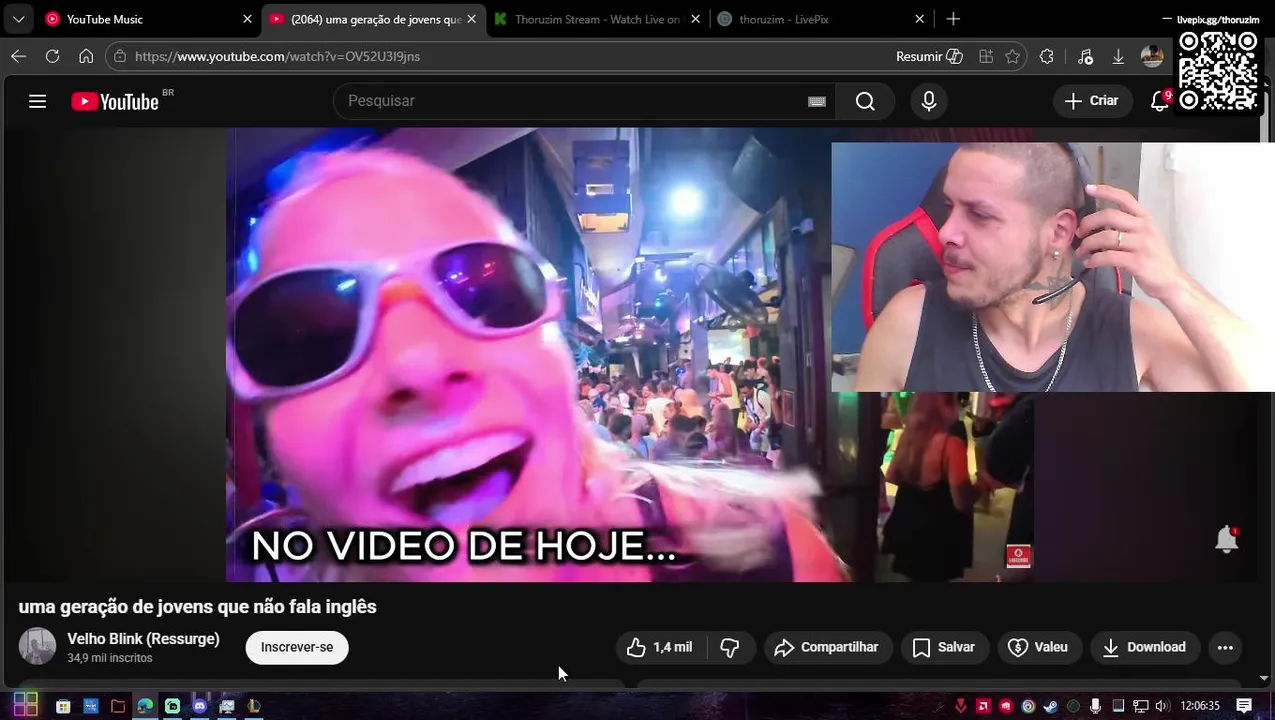Open Steam icon in system tray
Image resolution: width=1275 pixels, height=720 pixels.
point(1050,706)
